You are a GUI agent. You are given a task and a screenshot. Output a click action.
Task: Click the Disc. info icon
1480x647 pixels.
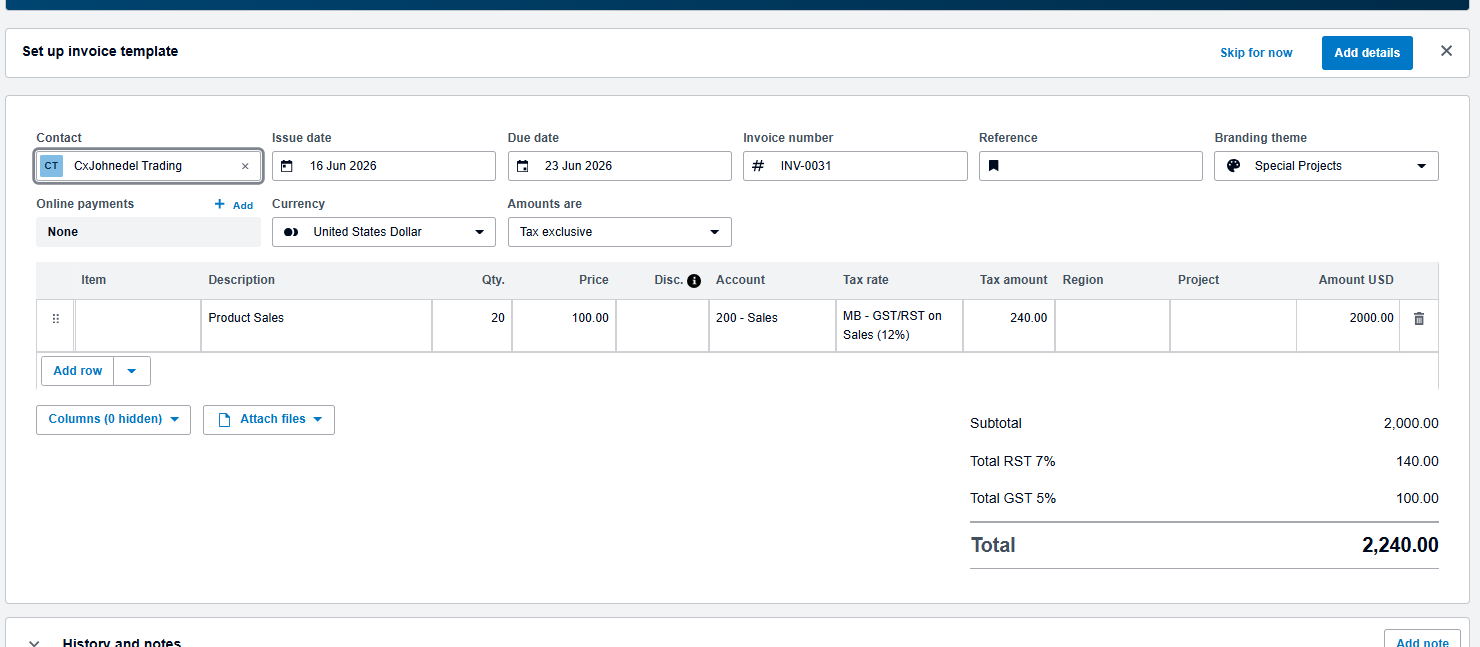click(x=694, y=281)
